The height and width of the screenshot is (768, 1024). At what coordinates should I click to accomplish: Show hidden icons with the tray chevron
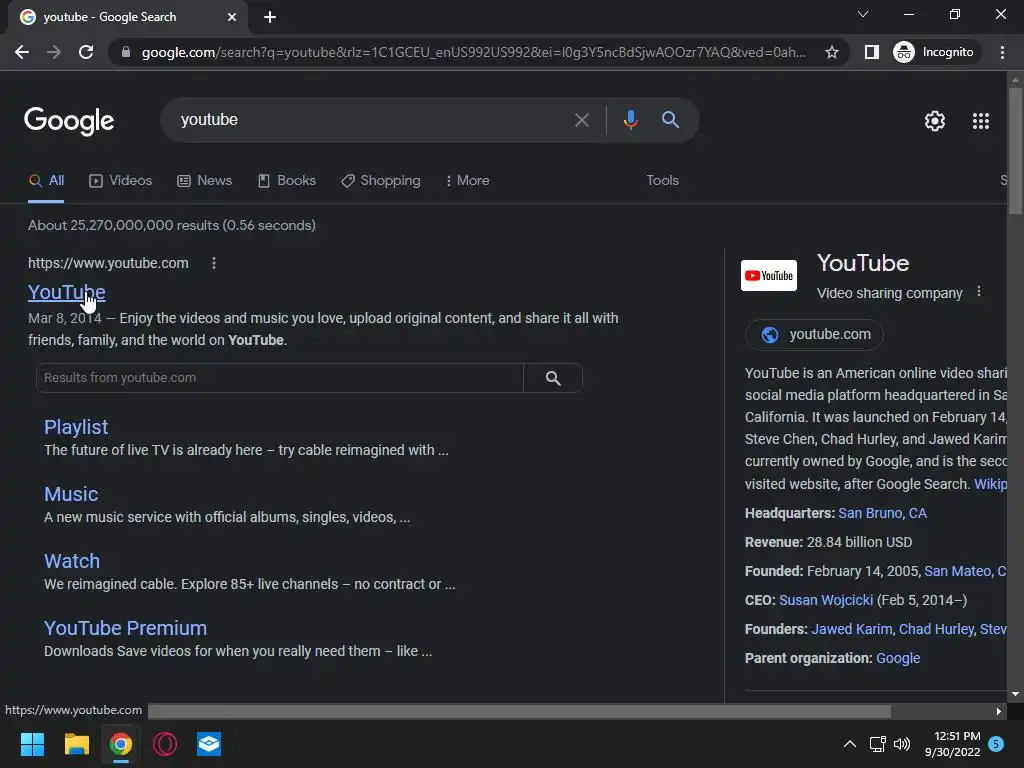(850, 744)
